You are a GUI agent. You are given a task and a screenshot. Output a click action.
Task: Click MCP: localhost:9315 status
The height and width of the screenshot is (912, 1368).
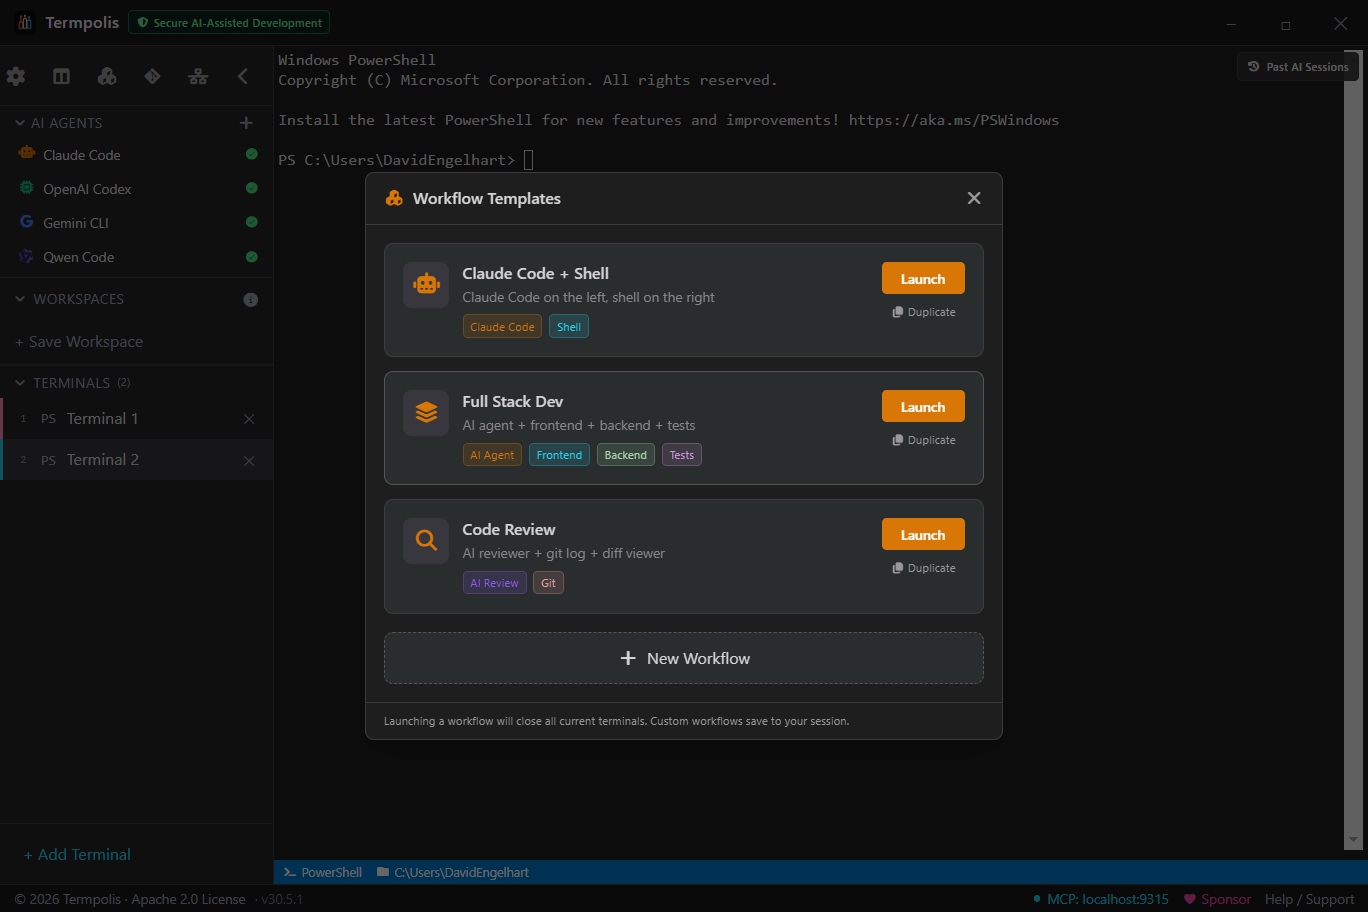1100,899
